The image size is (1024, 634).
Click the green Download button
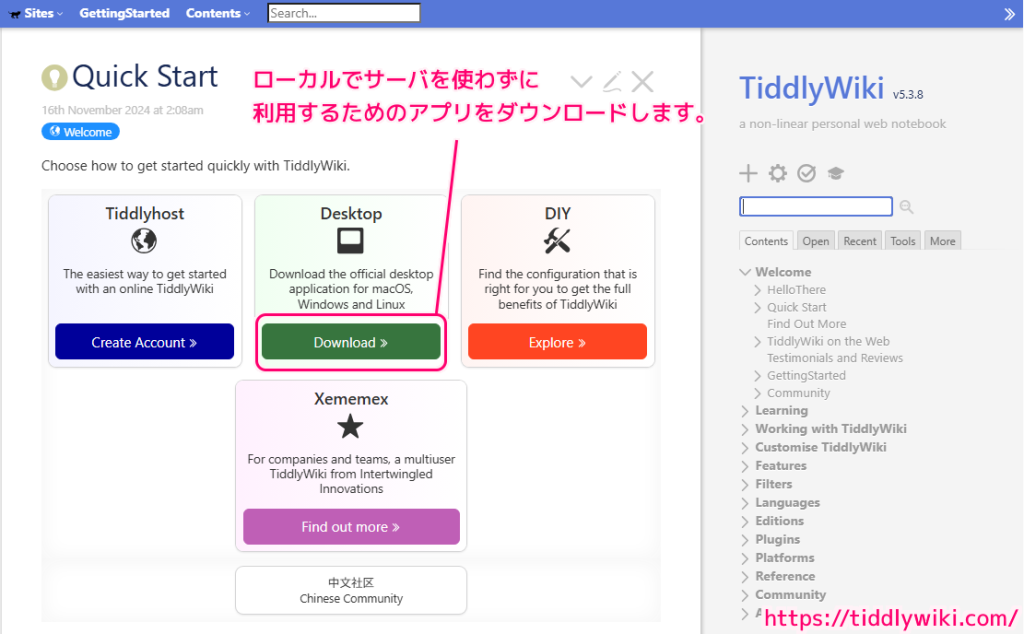350,342
